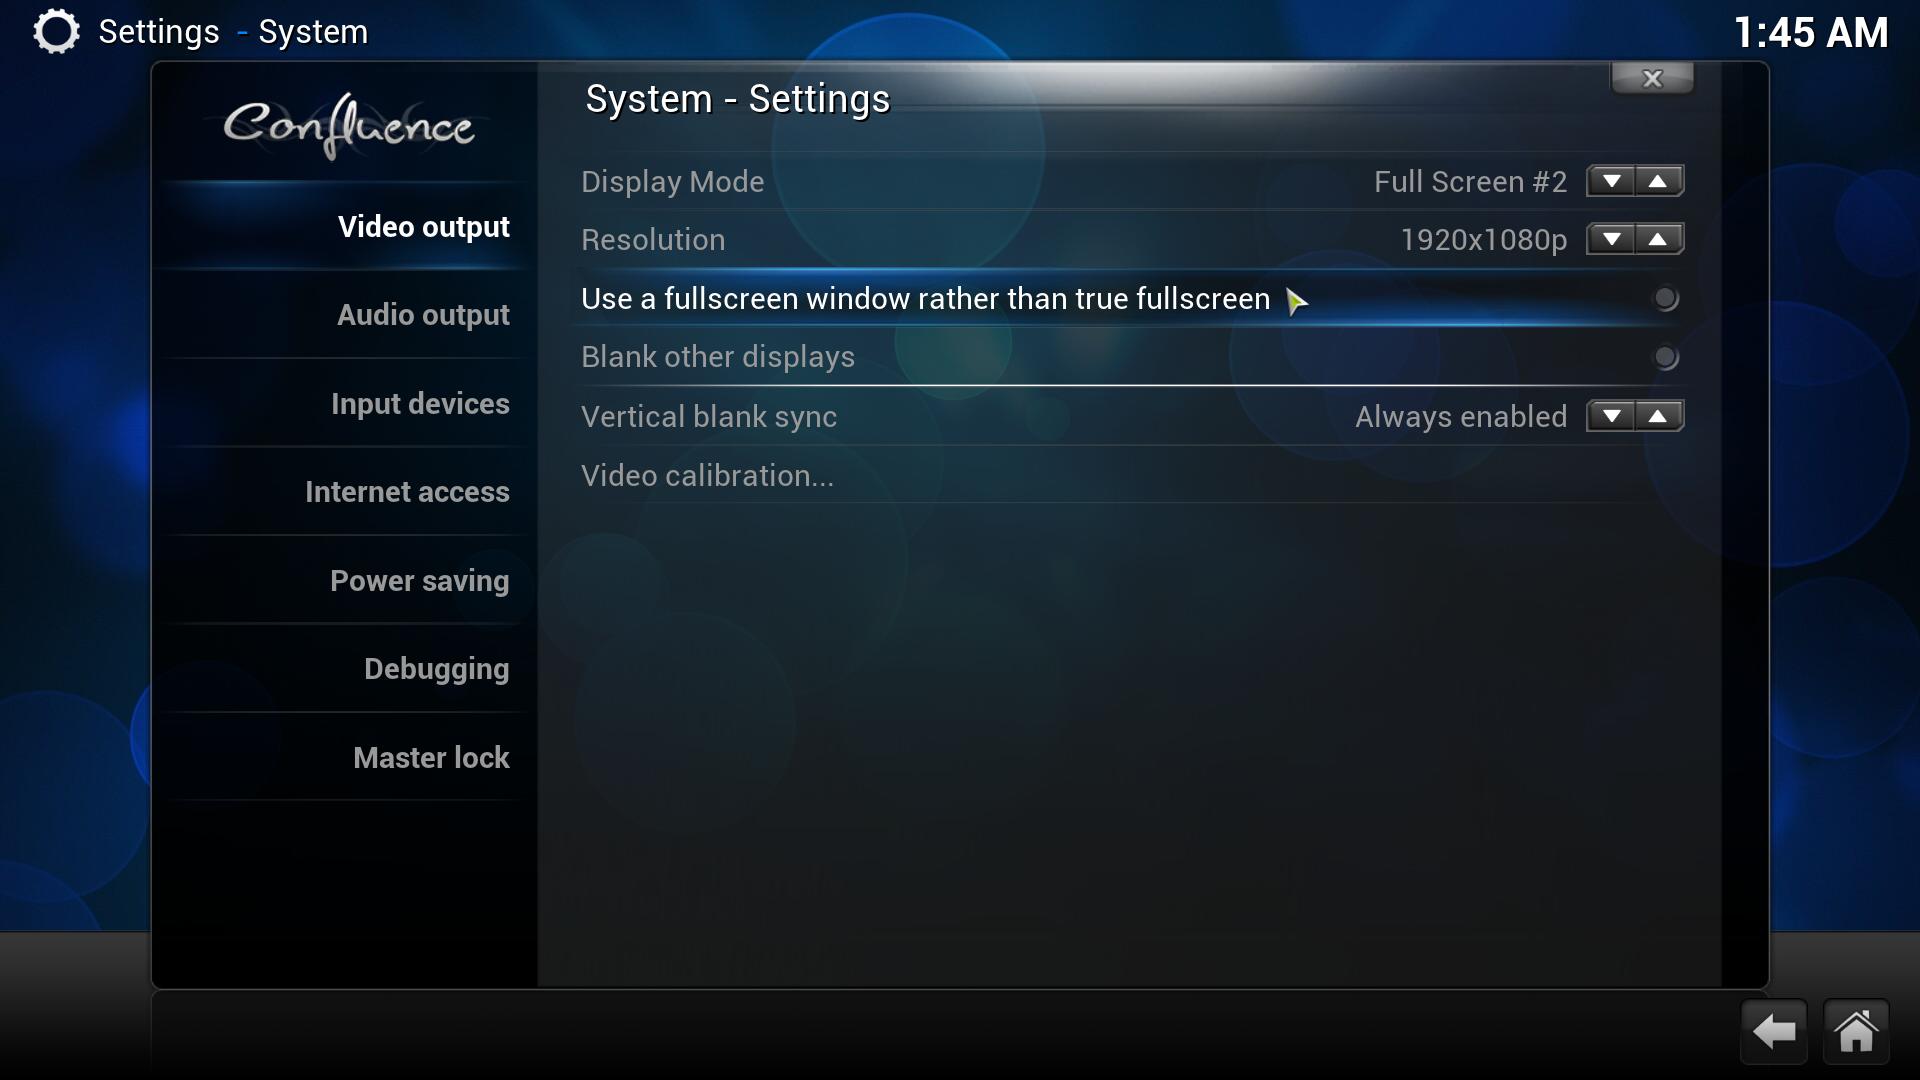Image resolution: width=1920 pixels, height=1080 pixels.
Task: Go to Power saving settings
Action: (345, 581)
